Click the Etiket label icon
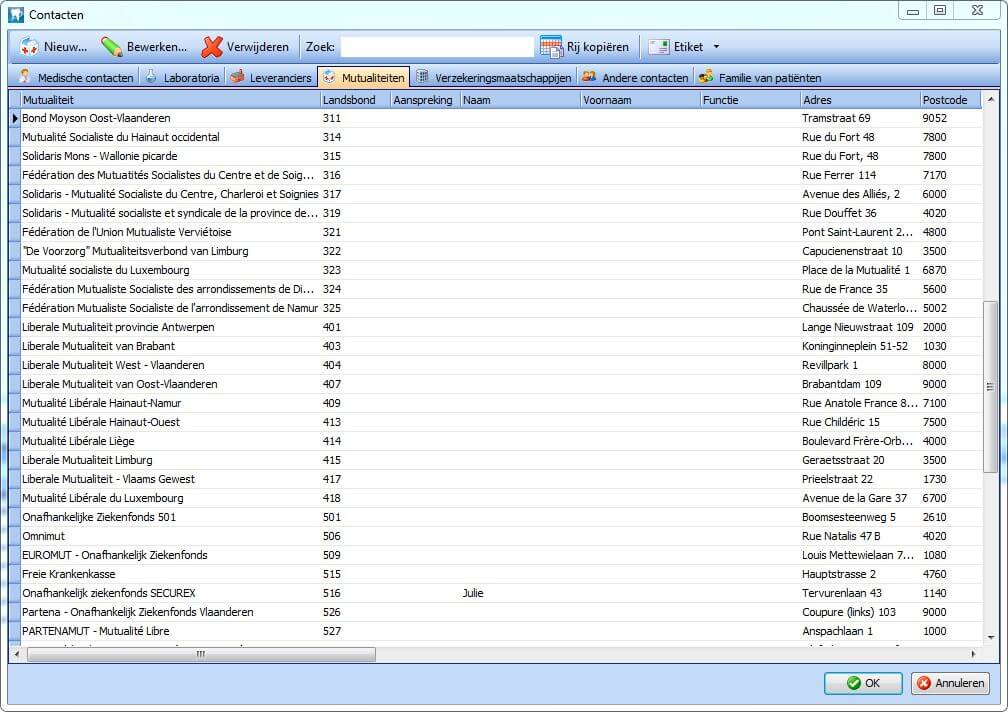The image size is (1008, 712). point(659,47)
